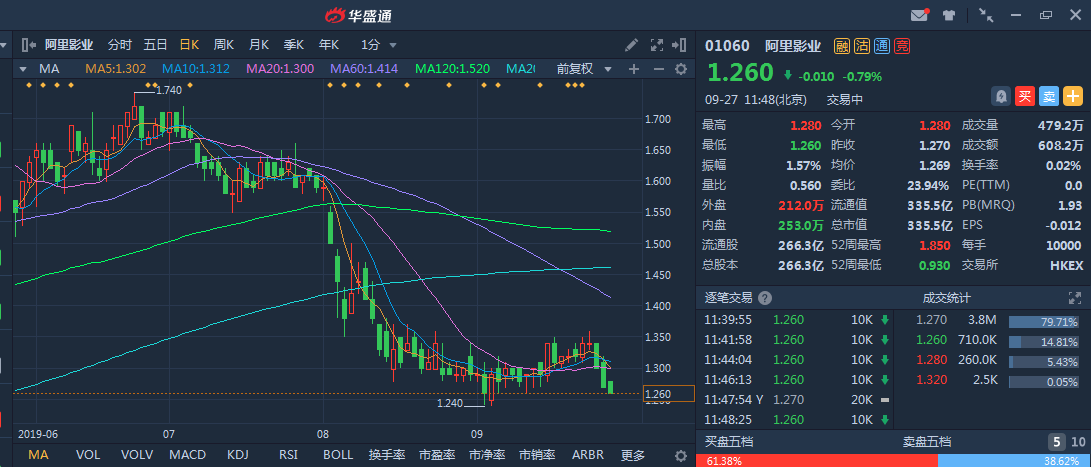Restore the window size

click(x=1046, y=15)
